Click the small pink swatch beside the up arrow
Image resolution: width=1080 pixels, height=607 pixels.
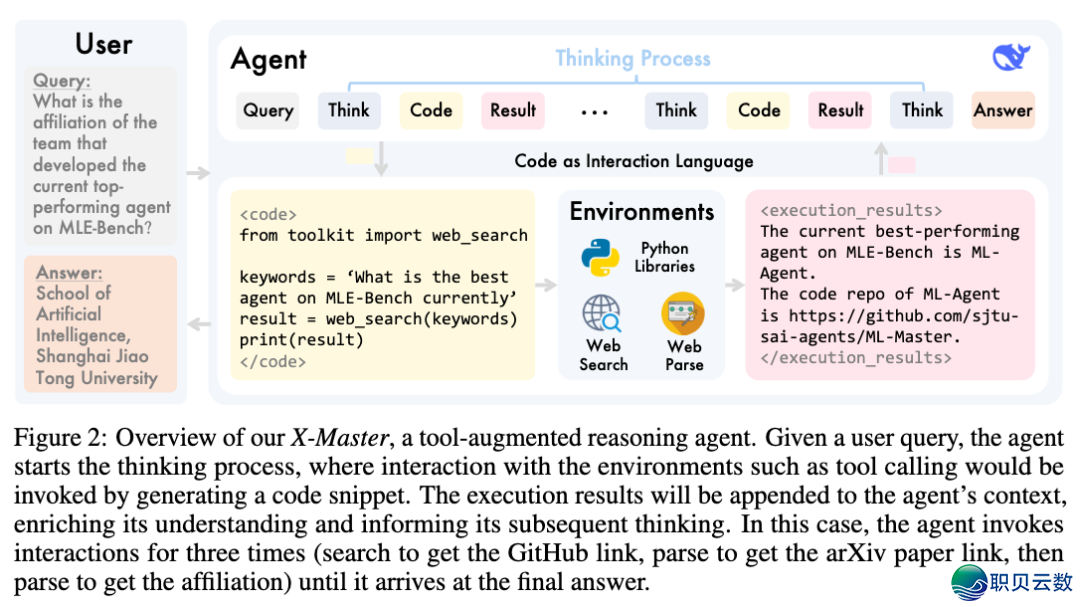tap(902, 165)
